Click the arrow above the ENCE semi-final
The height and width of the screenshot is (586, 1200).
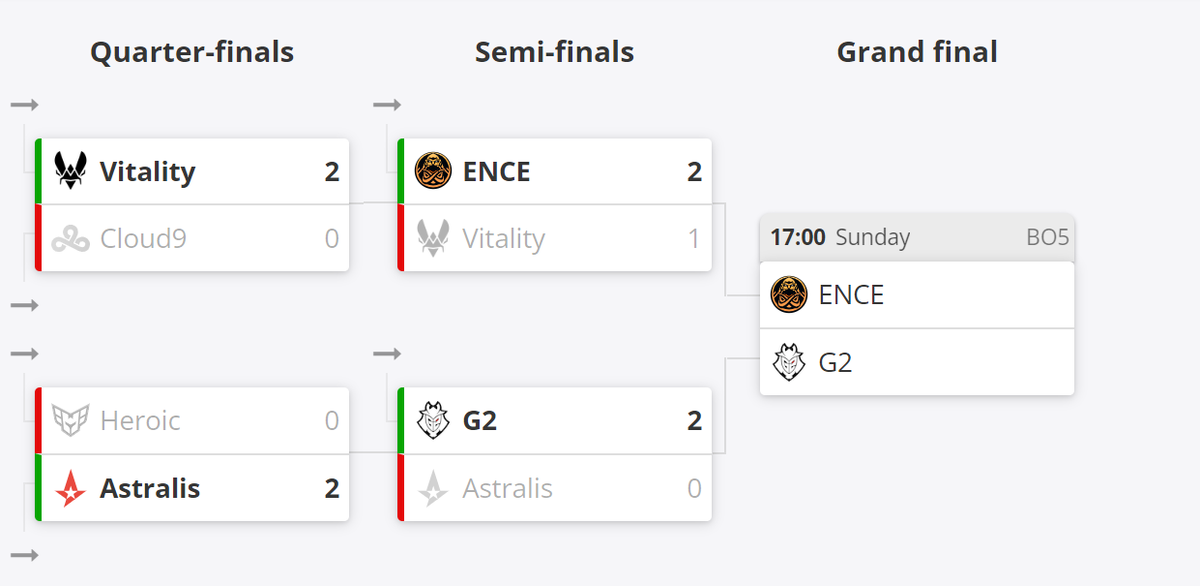click(387, 105)
